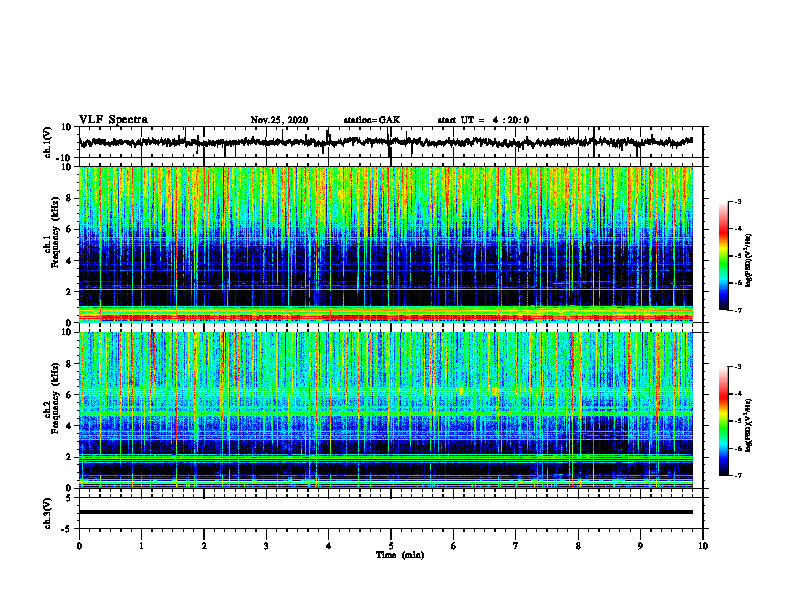Click the ch.2 color bar "log(PSD)" label
The width and height of the screenshot is (792, 612).
click(x=749, y=425)
